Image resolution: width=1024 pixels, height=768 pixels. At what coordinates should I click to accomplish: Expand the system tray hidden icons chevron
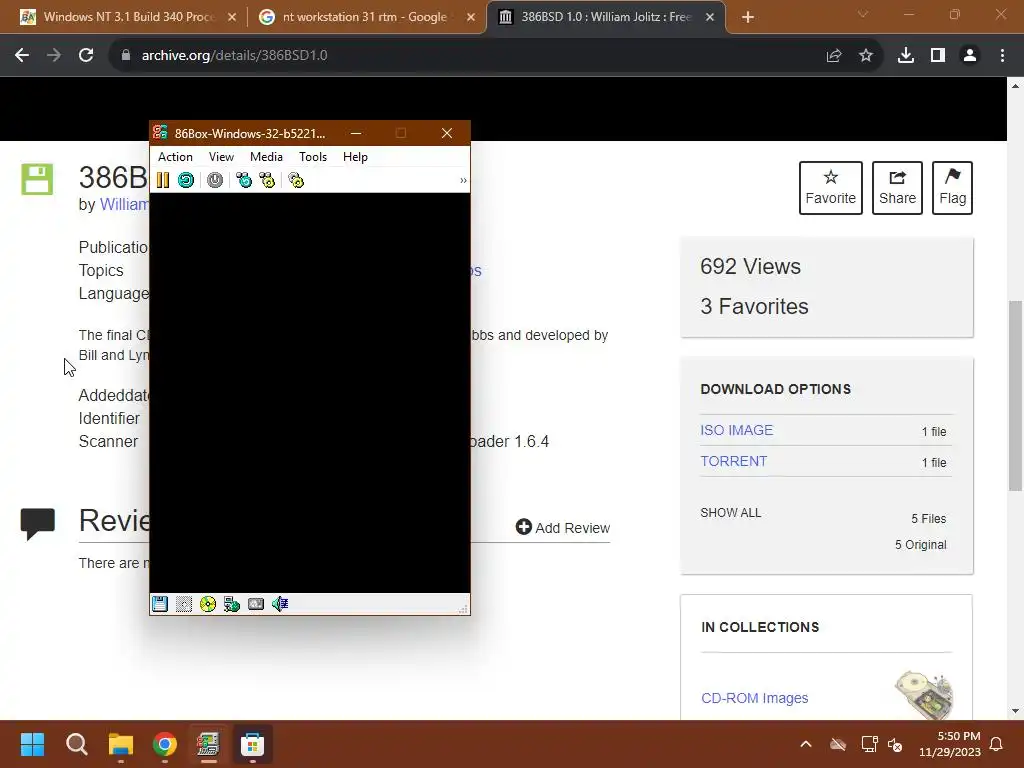pos(806,744)
